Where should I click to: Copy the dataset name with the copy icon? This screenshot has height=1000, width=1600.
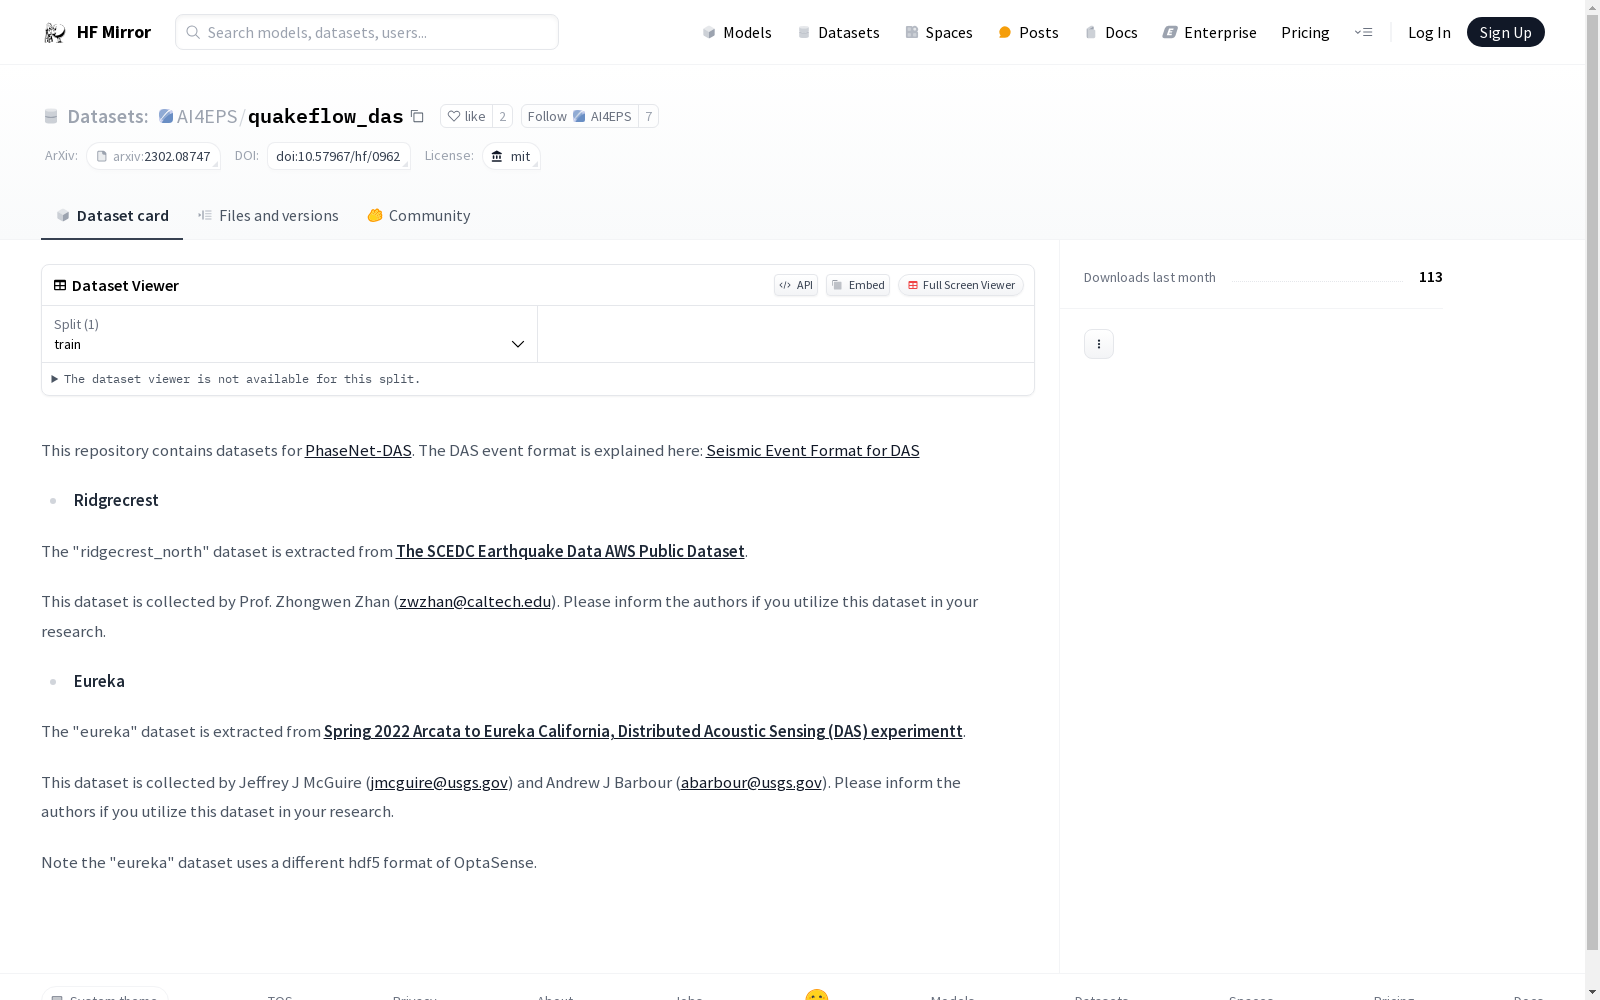pyautogui.click(x=418, y=117)
